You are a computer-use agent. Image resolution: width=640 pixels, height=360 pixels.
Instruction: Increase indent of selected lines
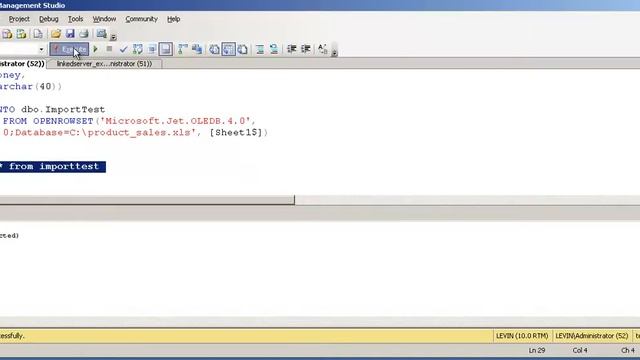point(306,49)
